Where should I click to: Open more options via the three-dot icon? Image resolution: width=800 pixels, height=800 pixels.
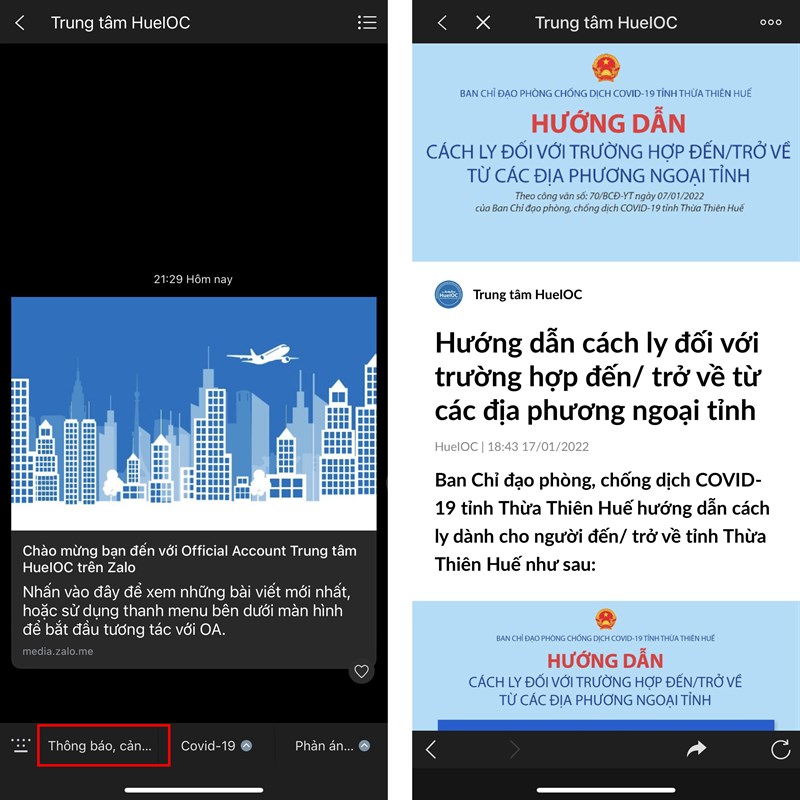769,22
